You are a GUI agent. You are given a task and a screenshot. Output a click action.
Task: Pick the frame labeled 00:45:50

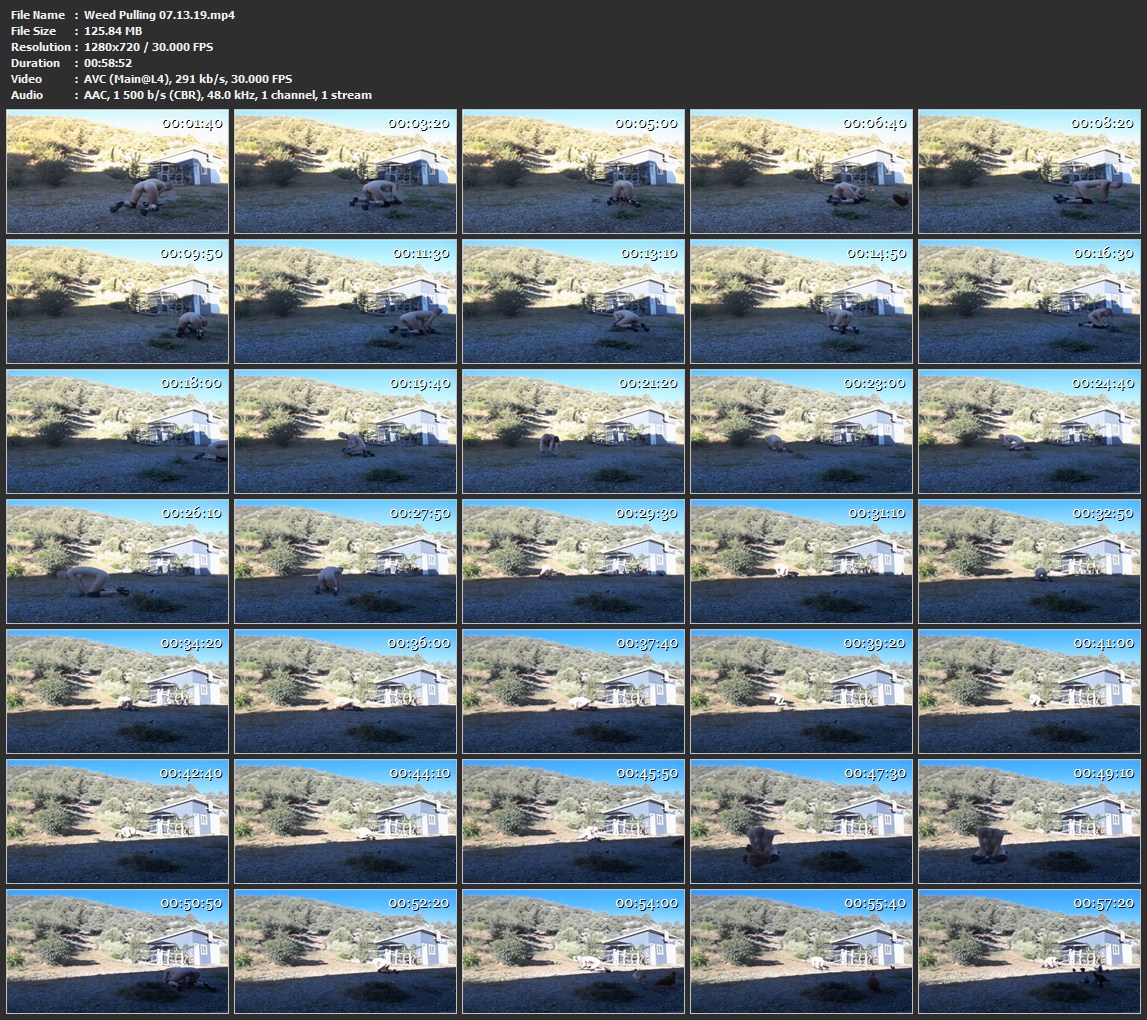point(574,821)
